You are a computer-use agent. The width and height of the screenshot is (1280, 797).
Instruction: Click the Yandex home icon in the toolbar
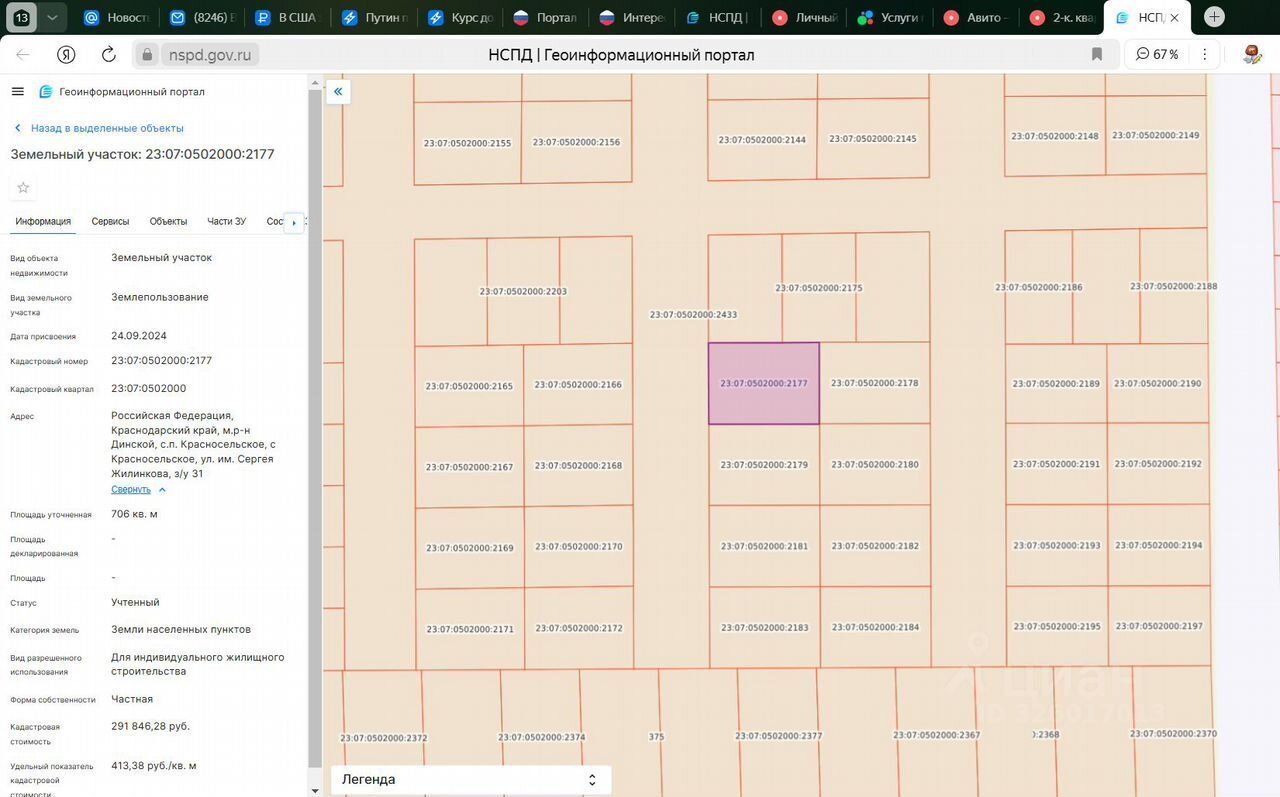(x=66, y=54)
